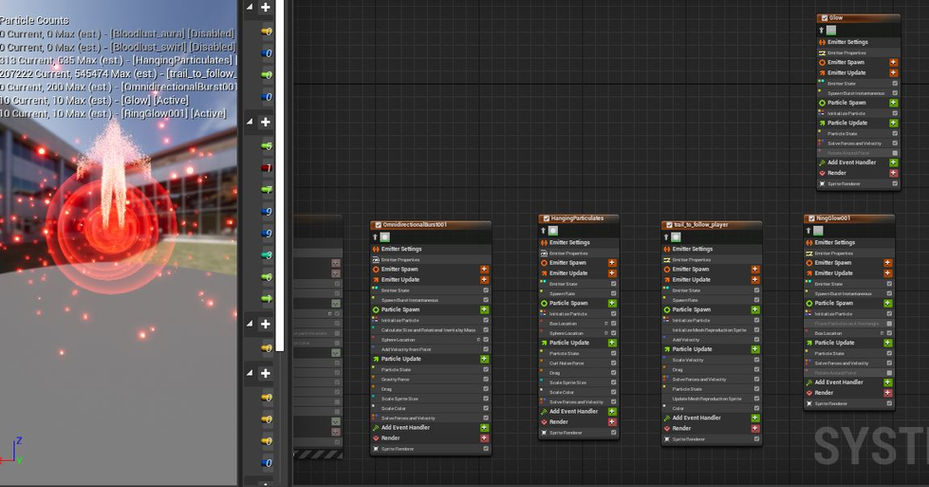
Task: Uncheck the Glow emitter header checkbox
Action: click(x=824, y=18)
